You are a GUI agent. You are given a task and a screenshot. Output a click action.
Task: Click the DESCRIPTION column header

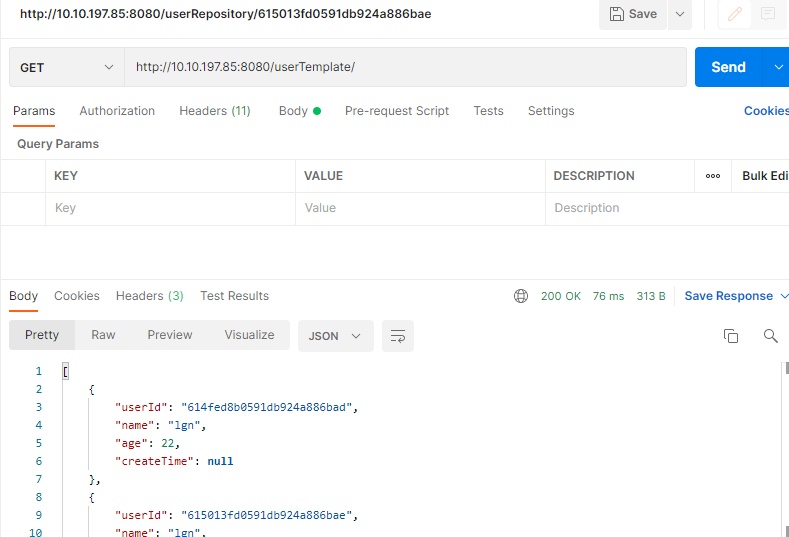pos(594,176)
